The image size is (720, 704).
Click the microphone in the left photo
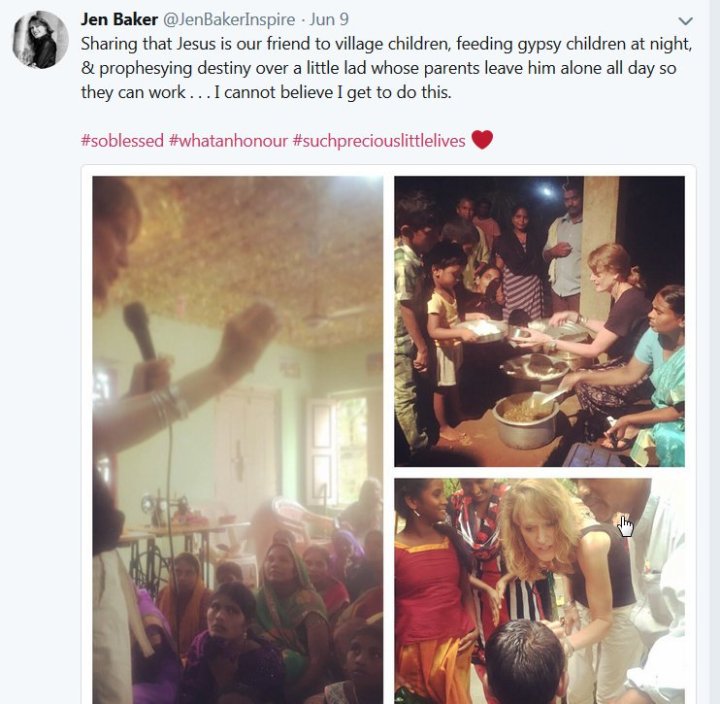point(140,331)
